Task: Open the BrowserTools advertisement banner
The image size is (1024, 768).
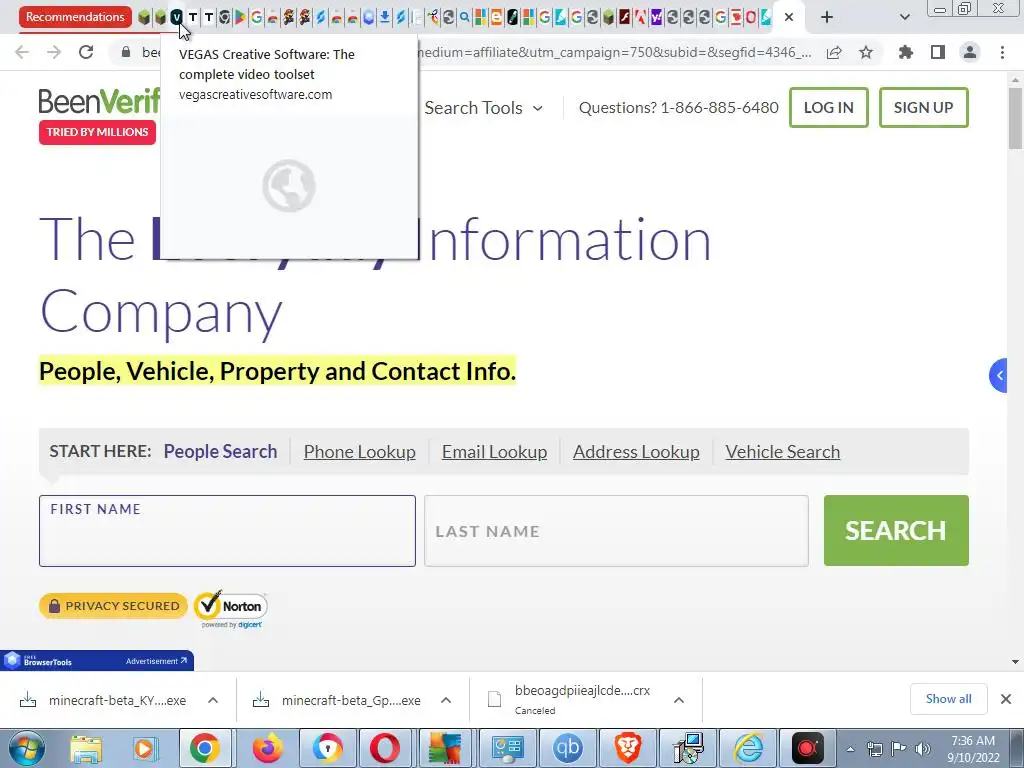Action: click(x=97, y=661)
